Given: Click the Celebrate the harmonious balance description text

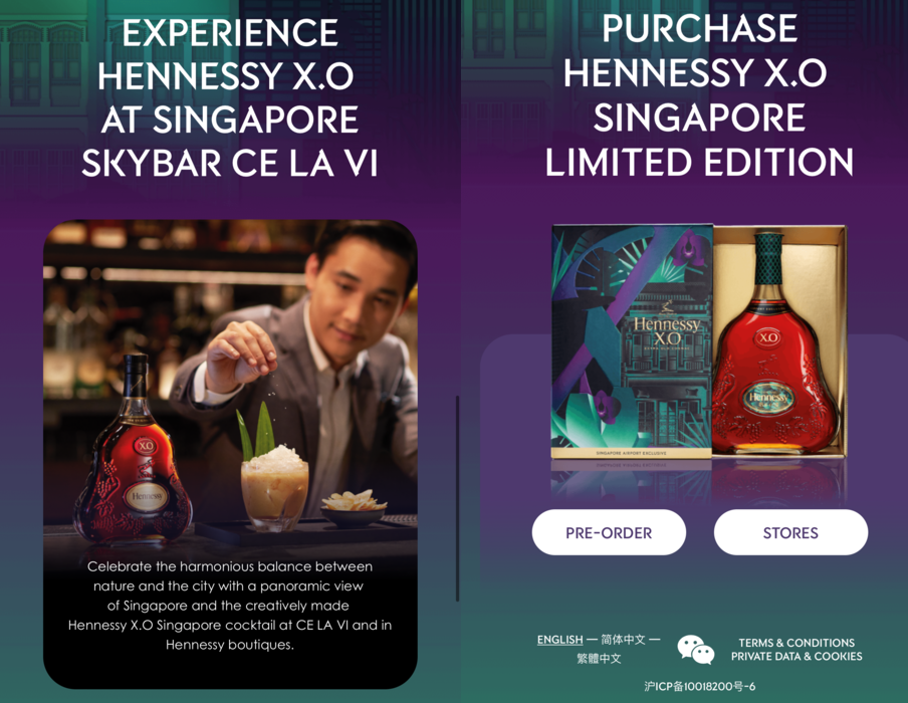Looking at the screenshot, I should [x=230, y=605].
